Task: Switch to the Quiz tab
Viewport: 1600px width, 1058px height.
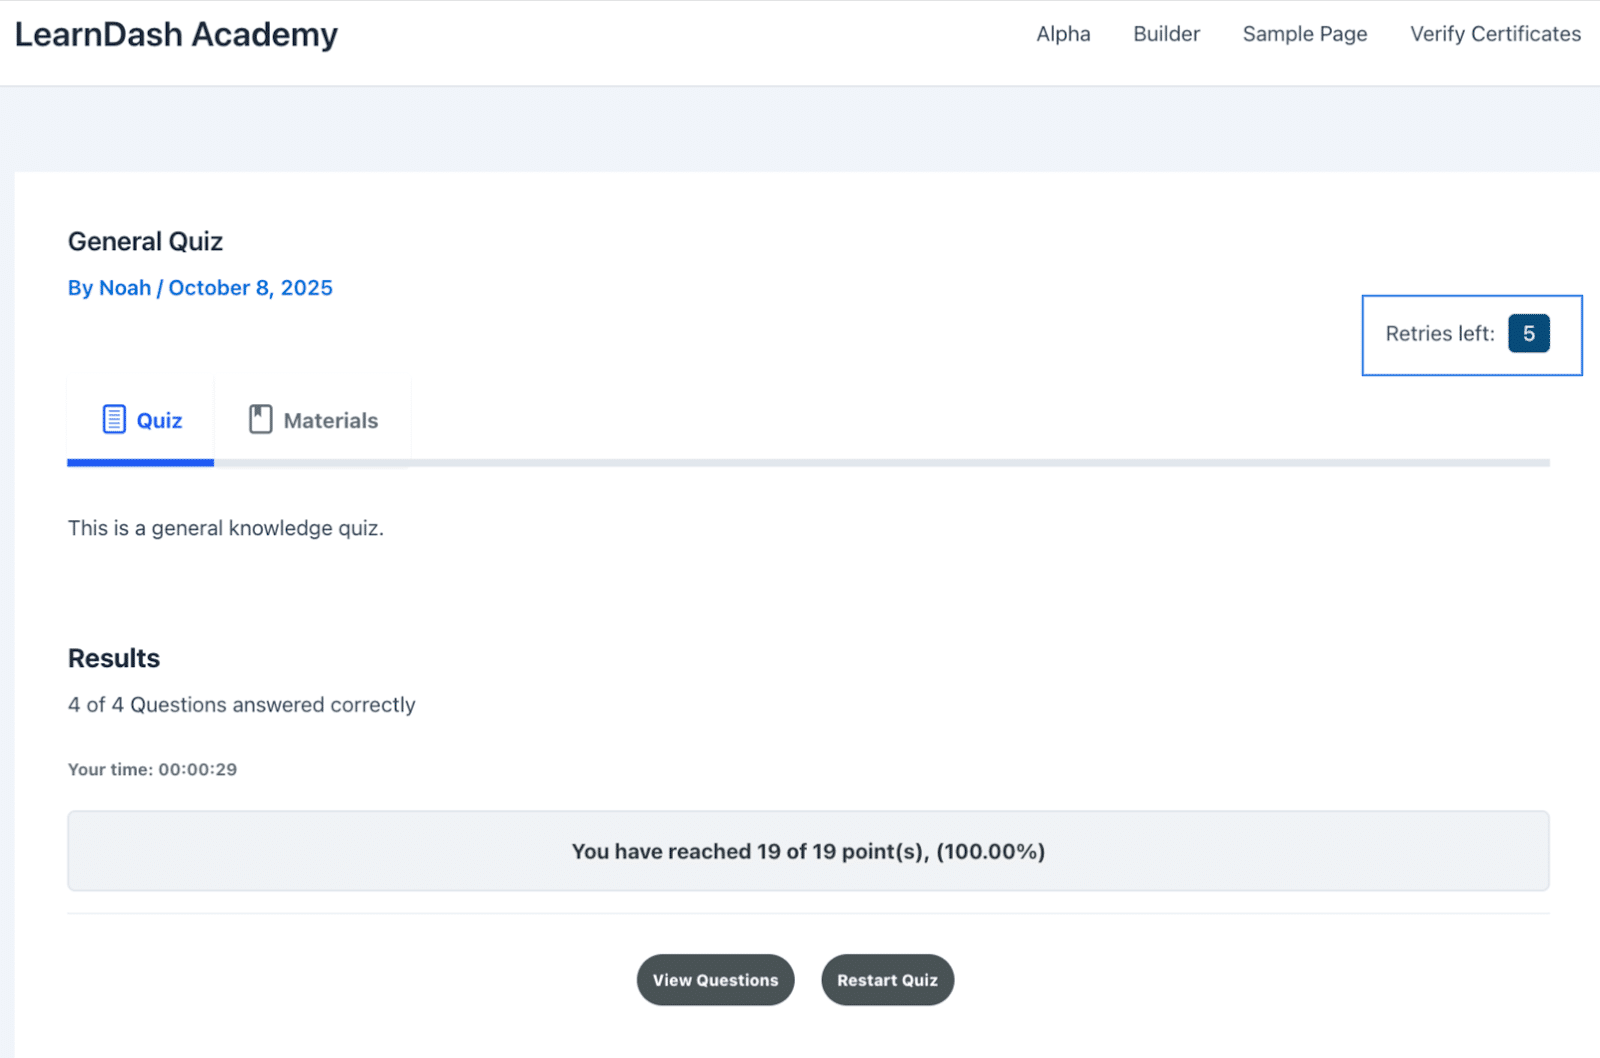Action: pos(141,420)
